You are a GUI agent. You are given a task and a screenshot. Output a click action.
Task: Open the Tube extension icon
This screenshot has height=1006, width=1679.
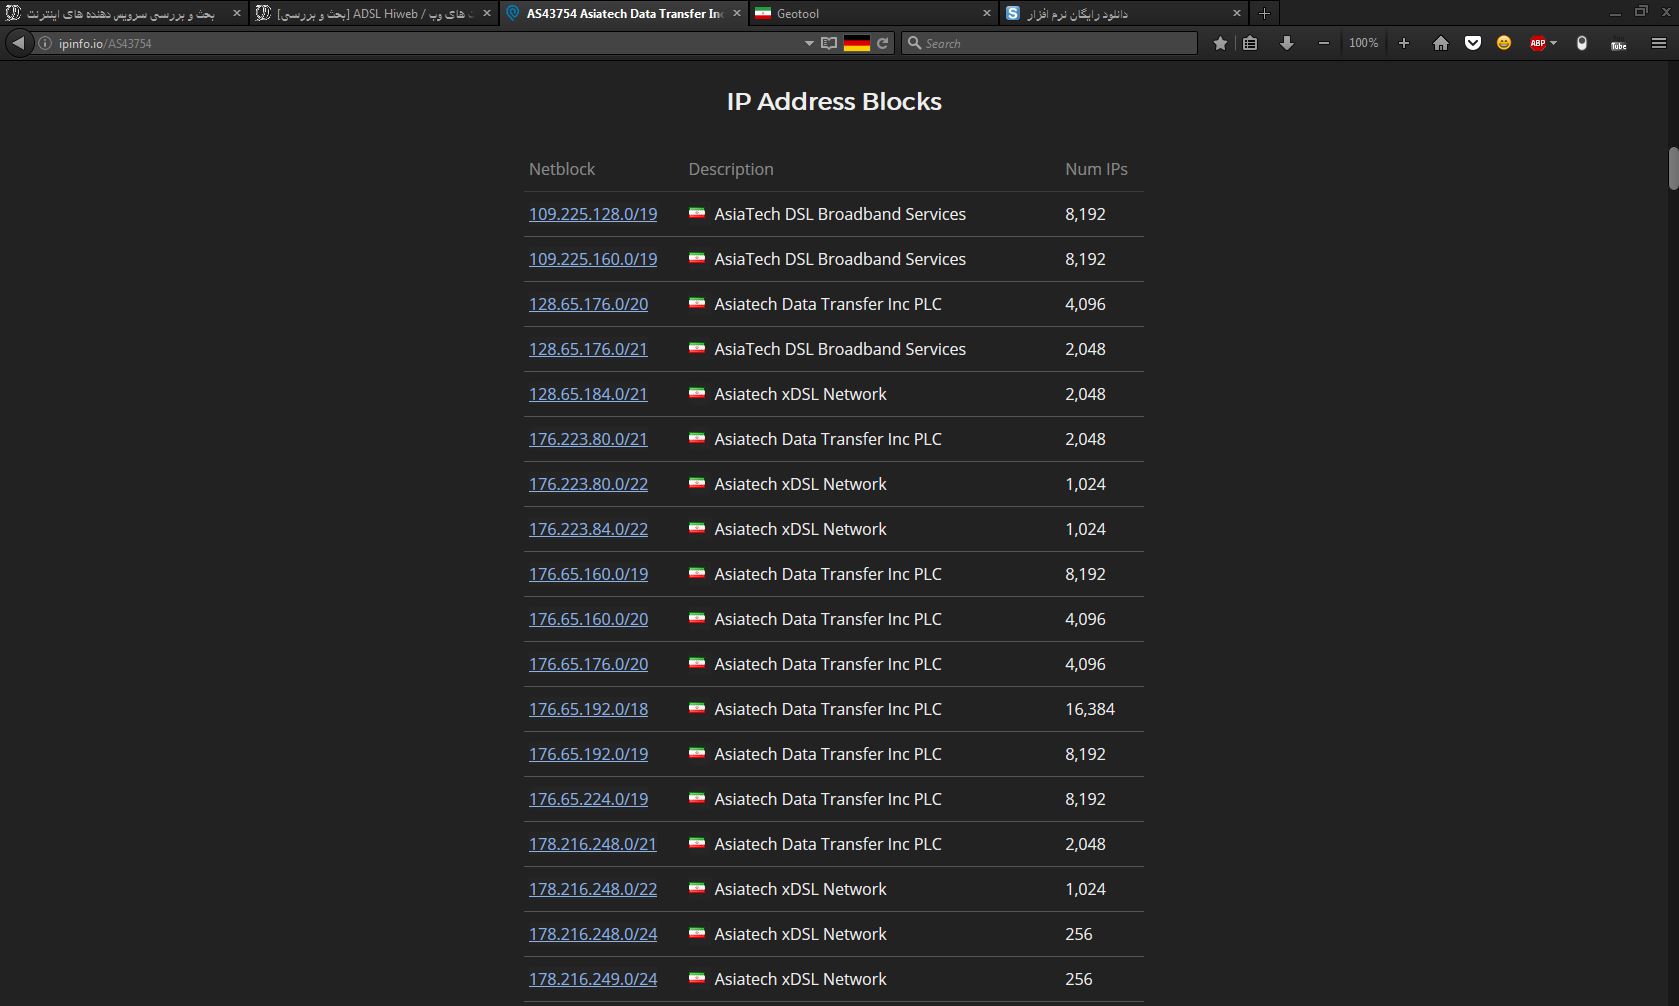coord(1619,43)
